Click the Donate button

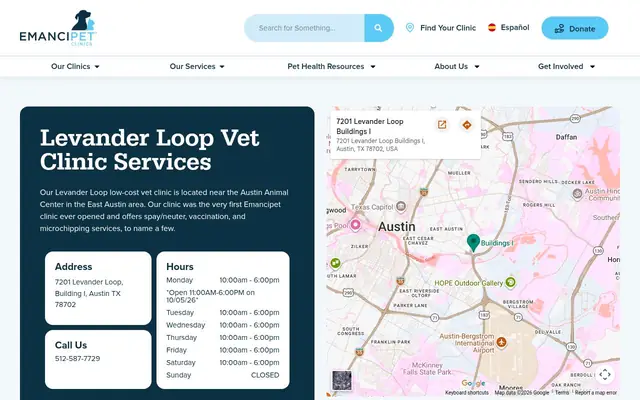(575, 28)
